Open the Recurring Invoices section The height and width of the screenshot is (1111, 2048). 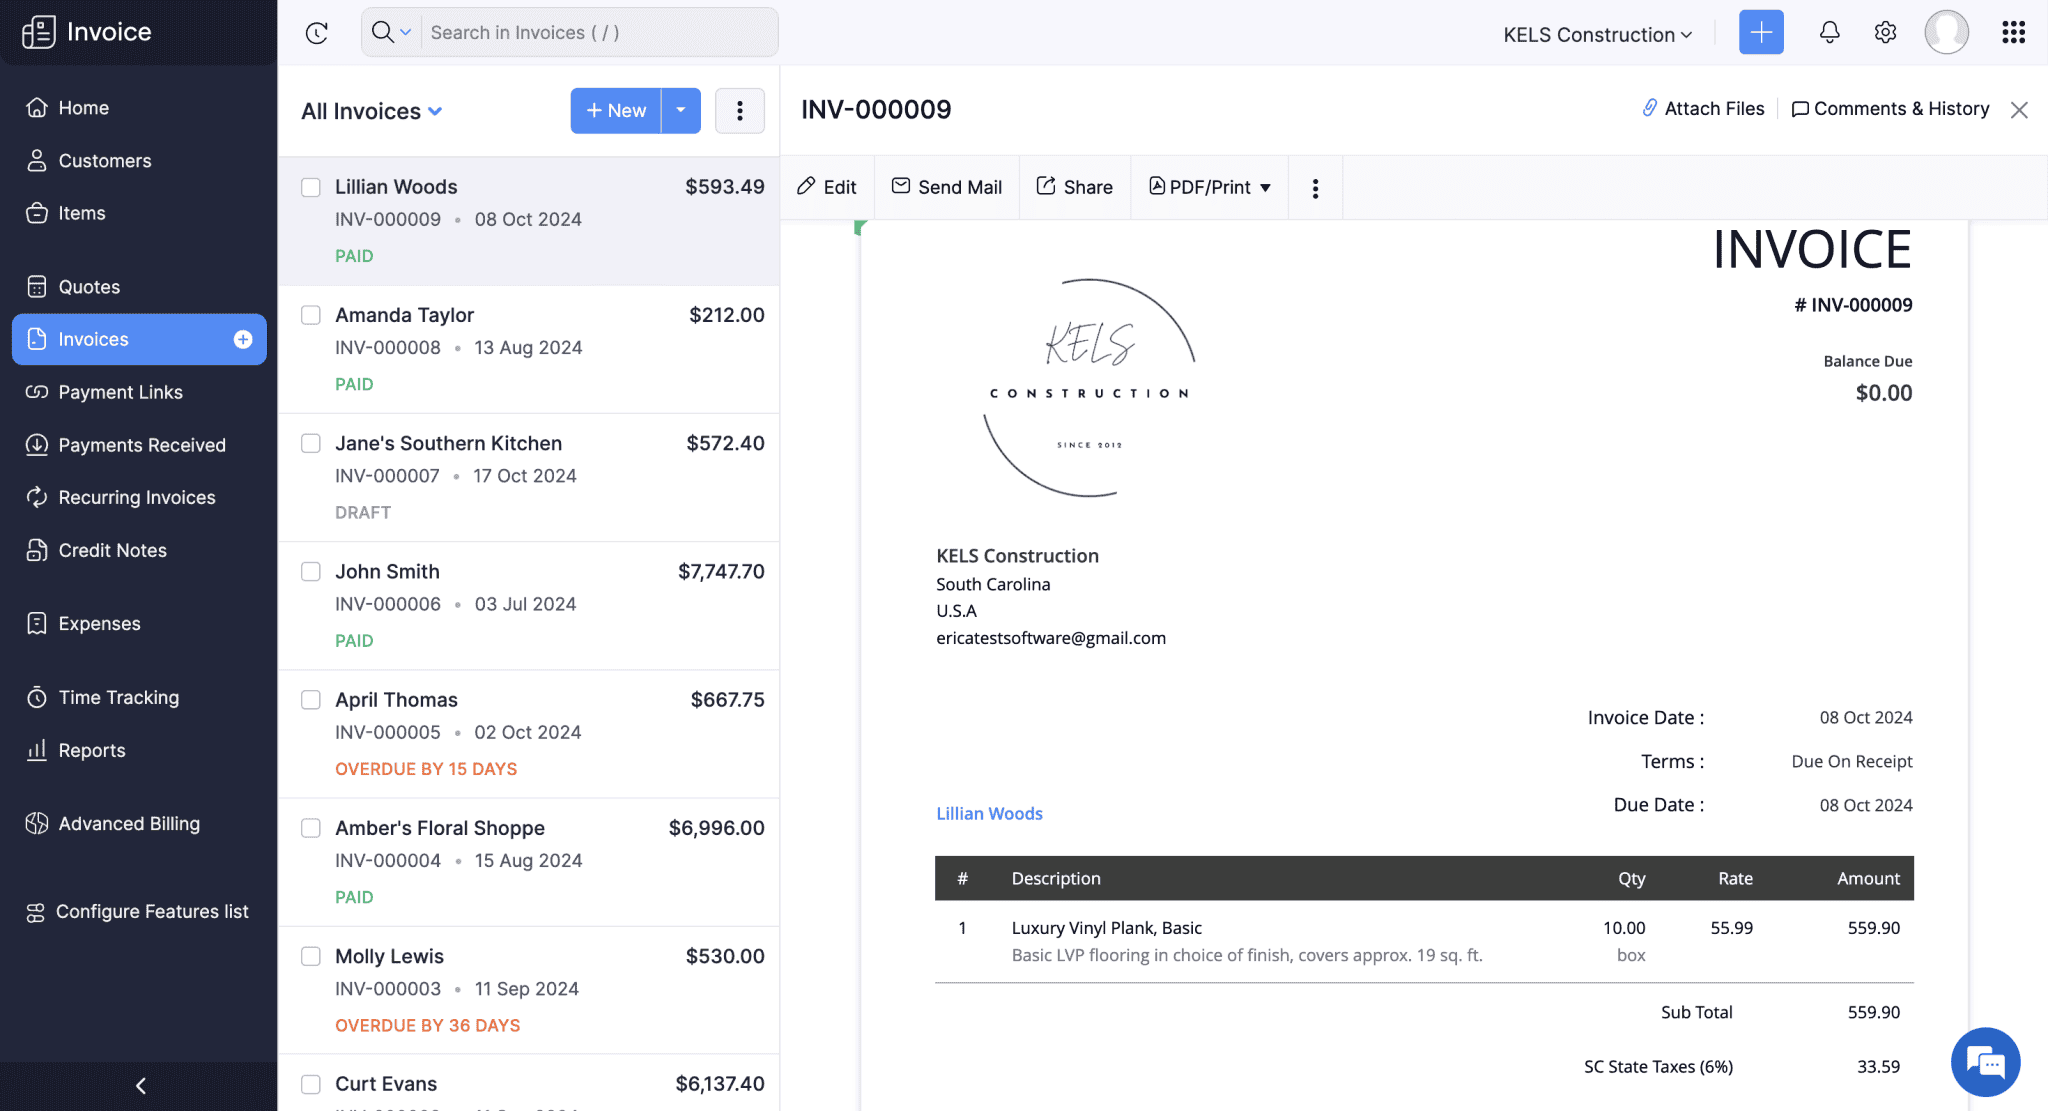pos(135,497)
